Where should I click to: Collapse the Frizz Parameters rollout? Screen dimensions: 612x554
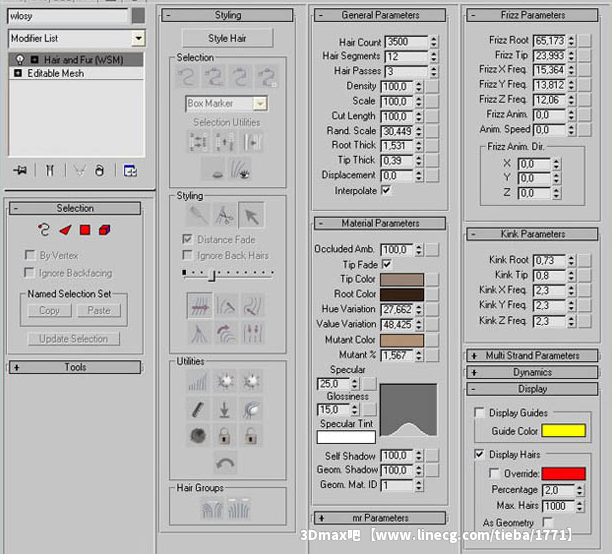coord(532,15)
